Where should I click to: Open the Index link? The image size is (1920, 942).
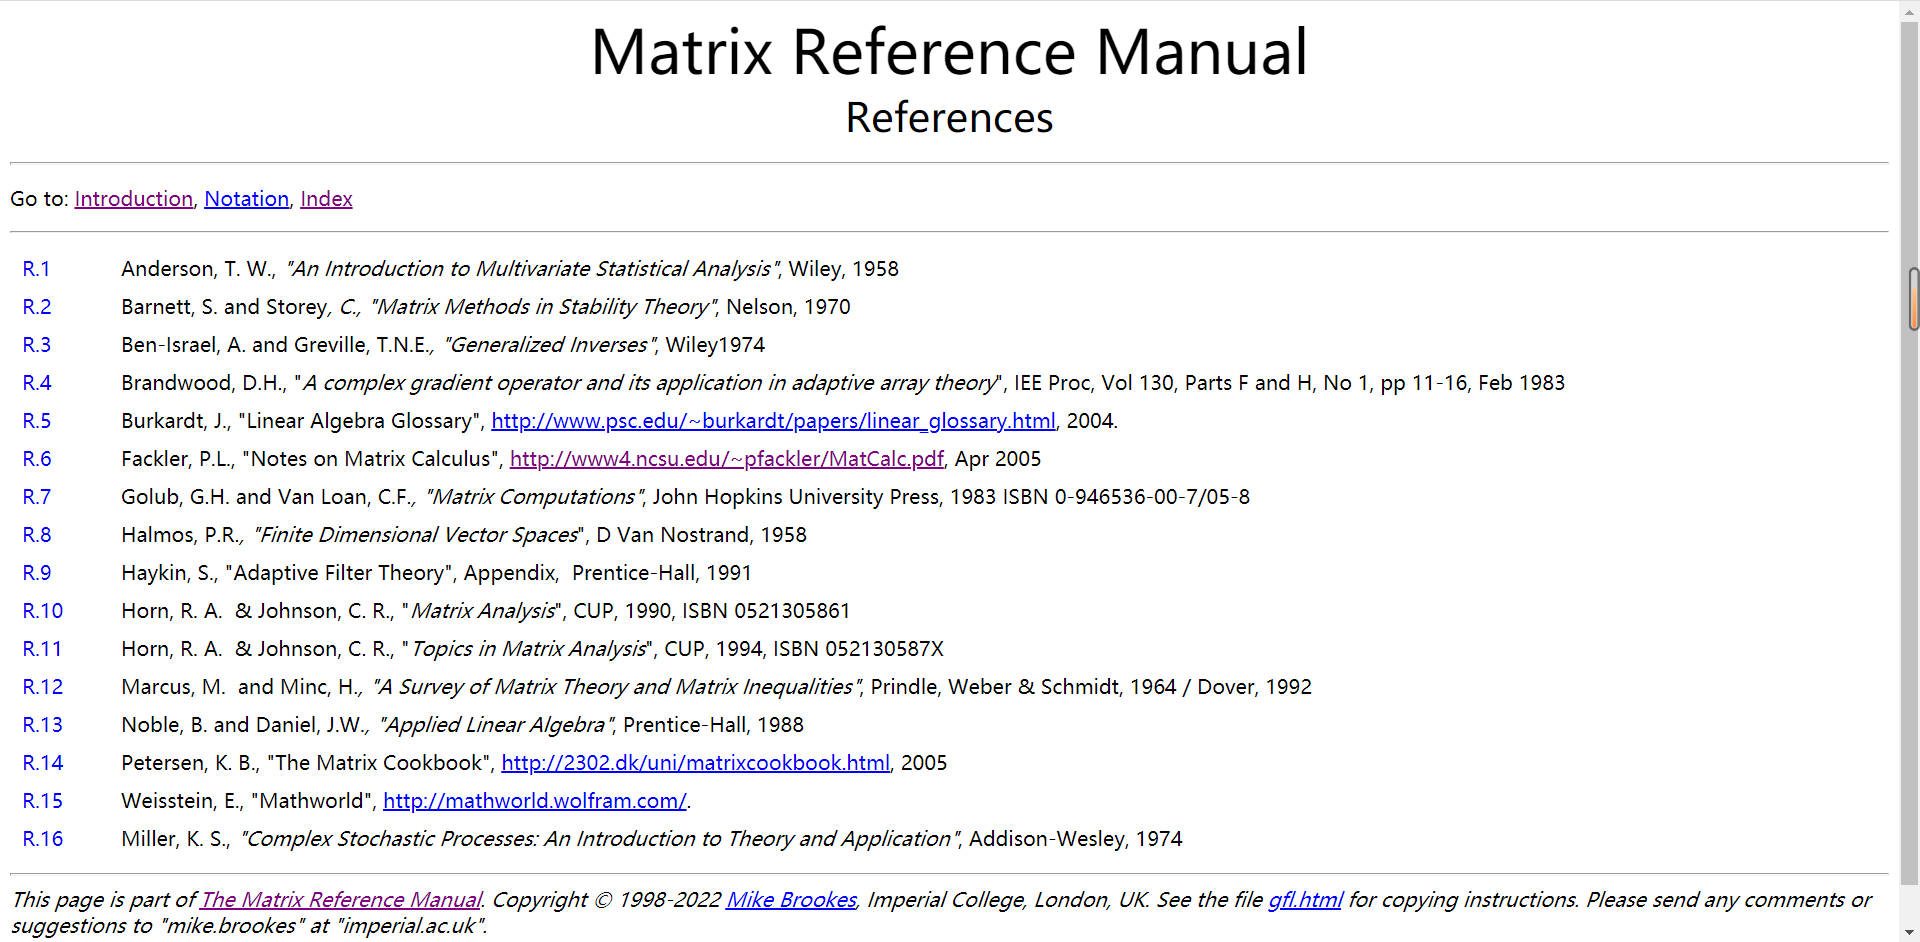(x=326, y=199)
